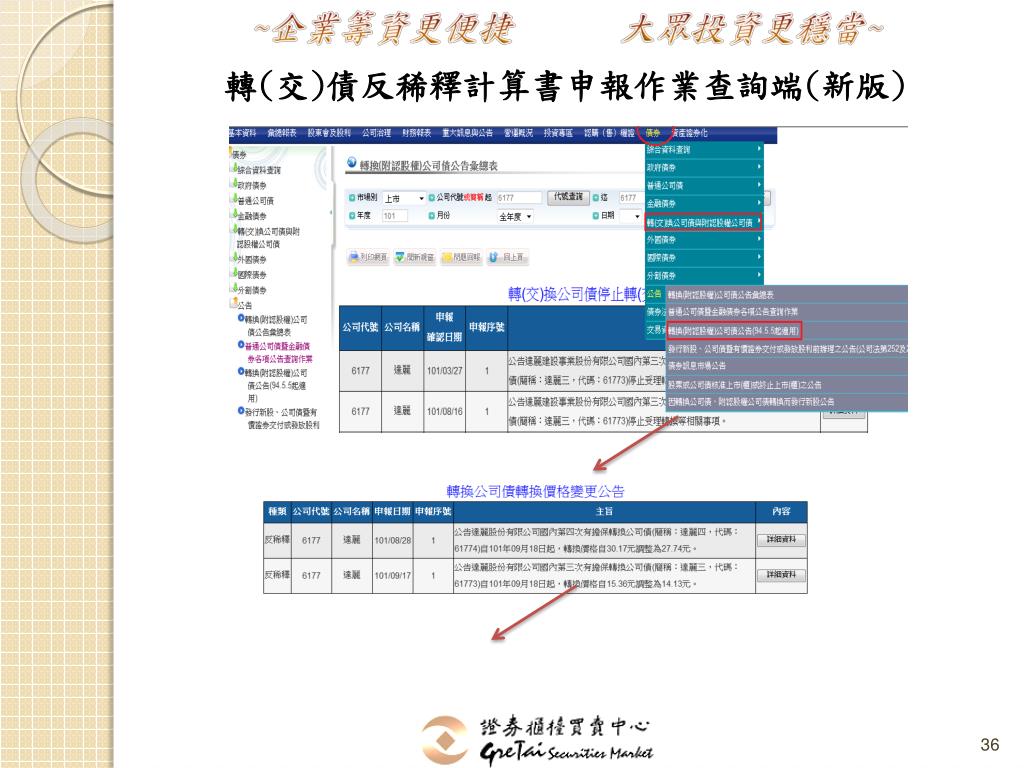Click the blue globe icon beside page title
Screen dimensions: 1024x768
[352, 163]
